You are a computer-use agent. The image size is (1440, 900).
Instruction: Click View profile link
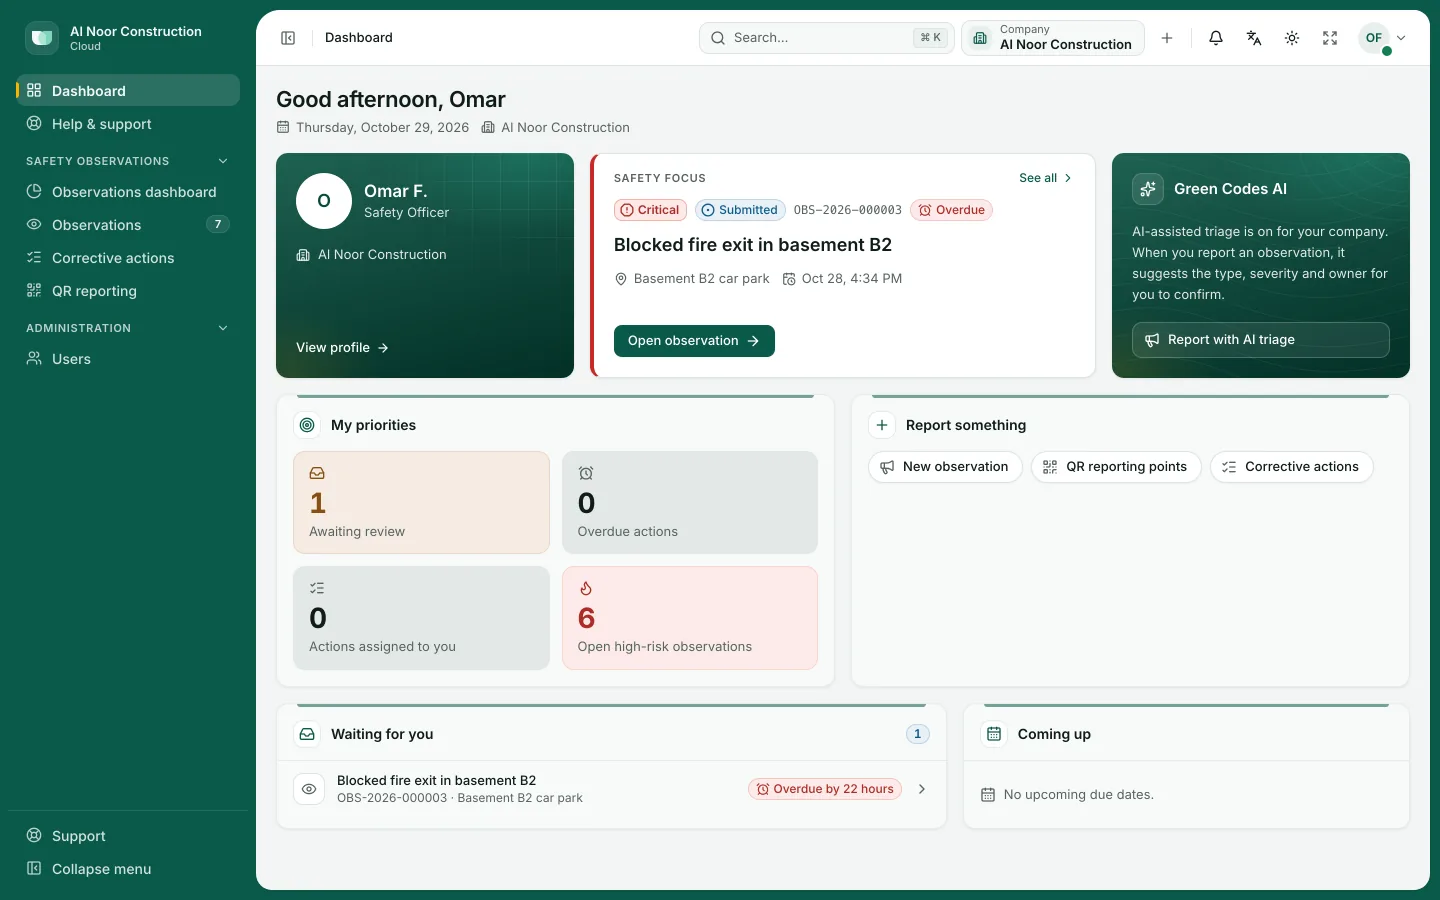[x=342, y=348]
